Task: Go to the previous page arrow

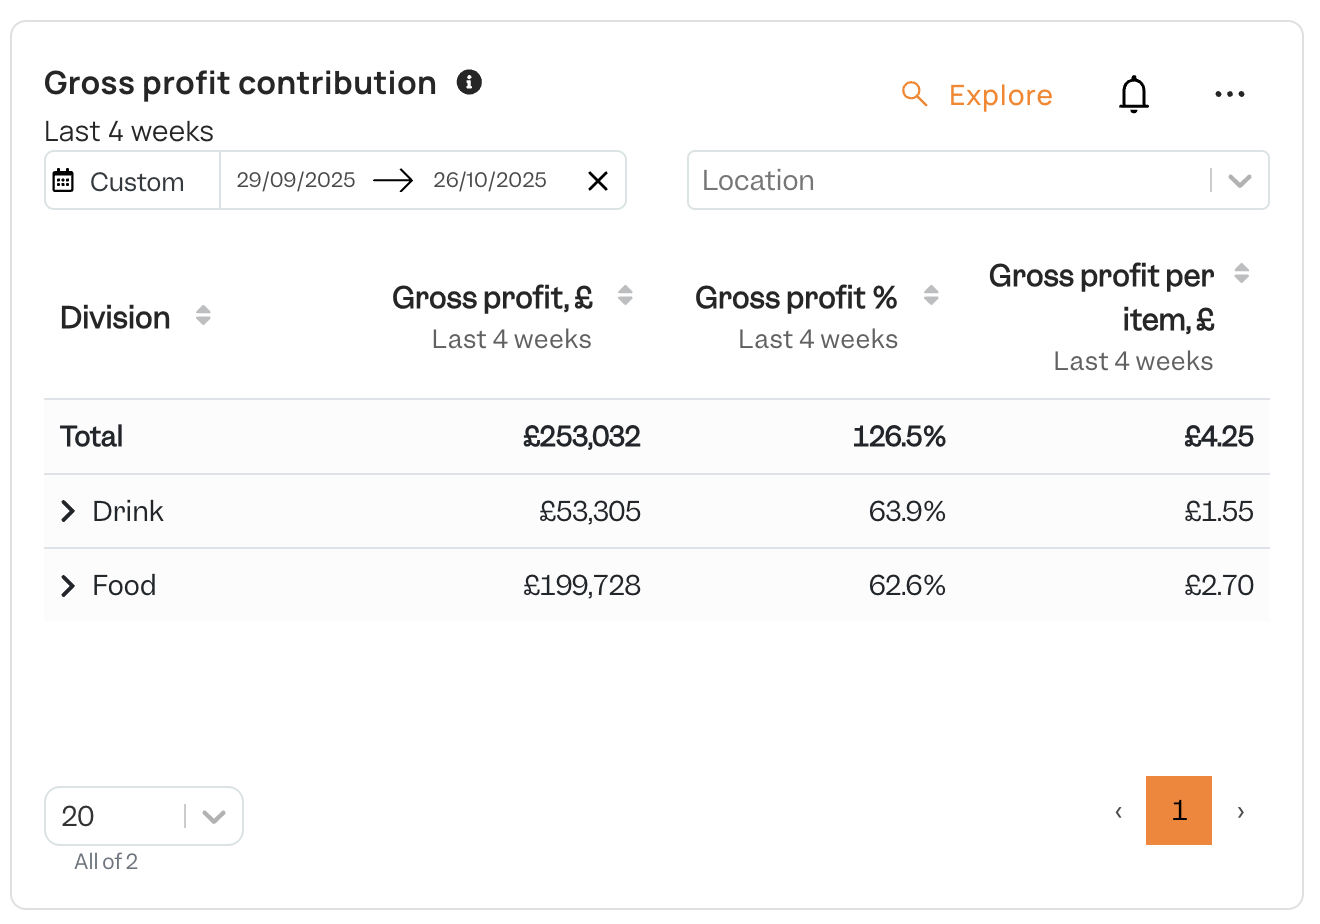Action: [1118, 811]
